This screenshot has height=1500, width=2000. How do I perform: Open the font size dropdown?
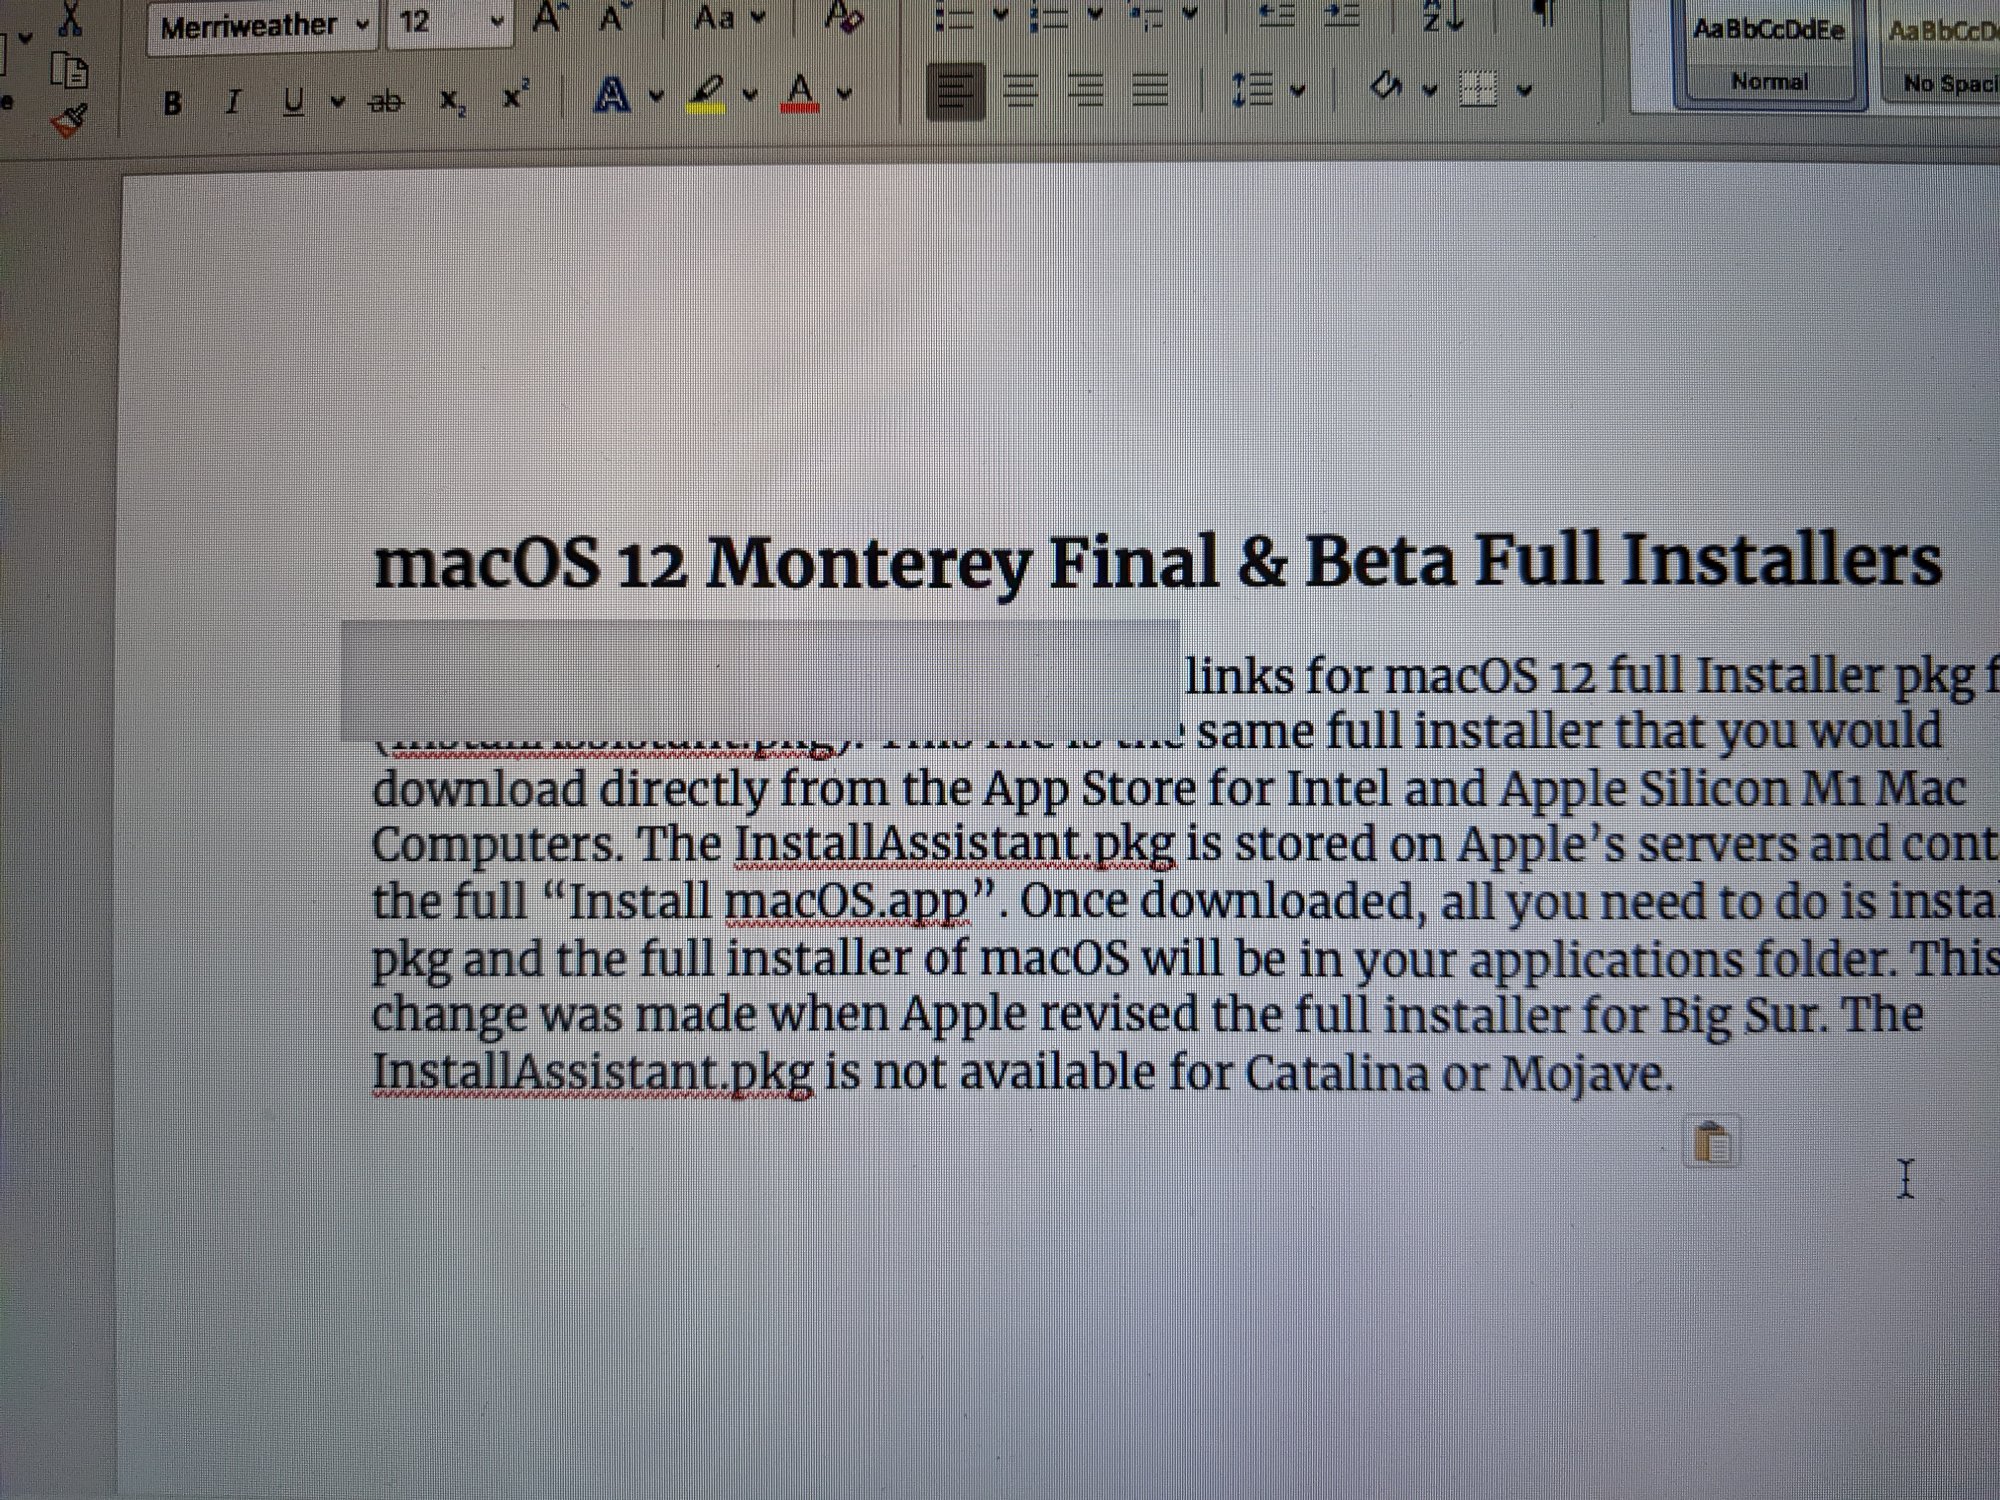point(497,24)
